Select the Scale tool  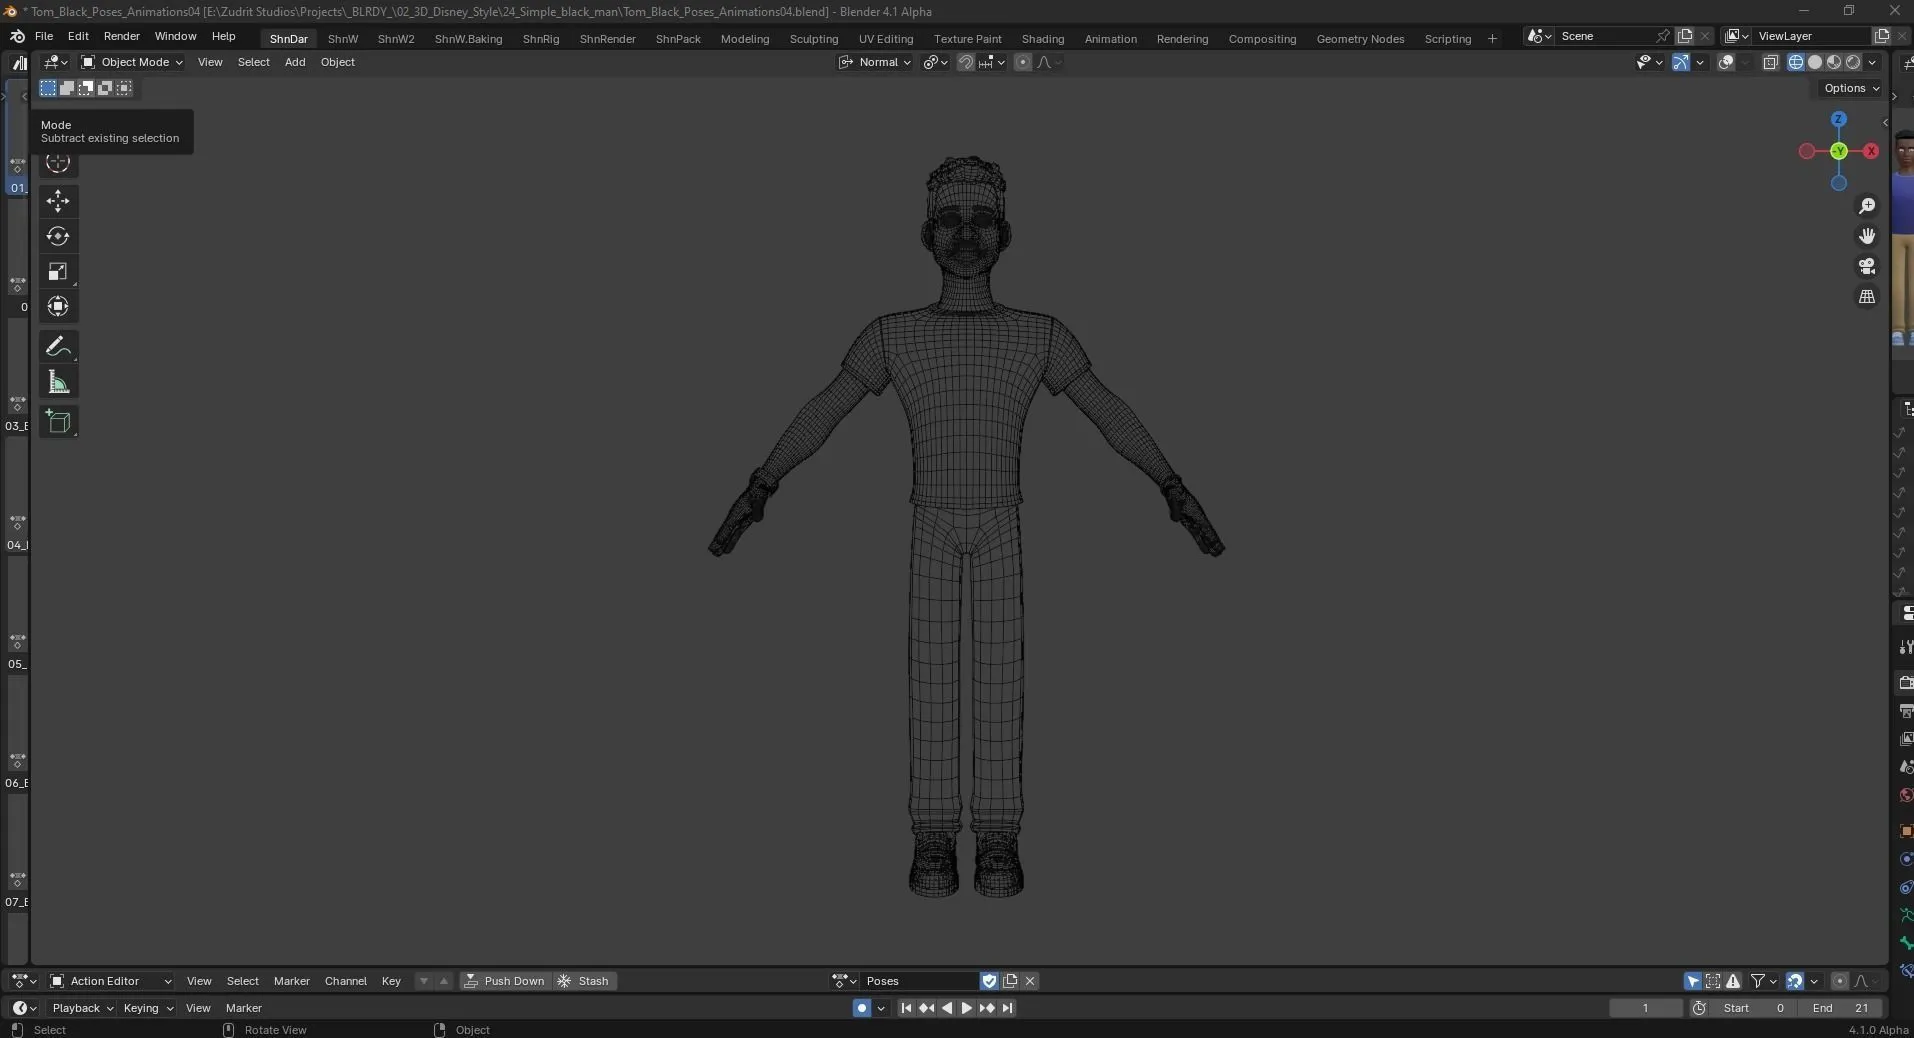coord(58,271)
